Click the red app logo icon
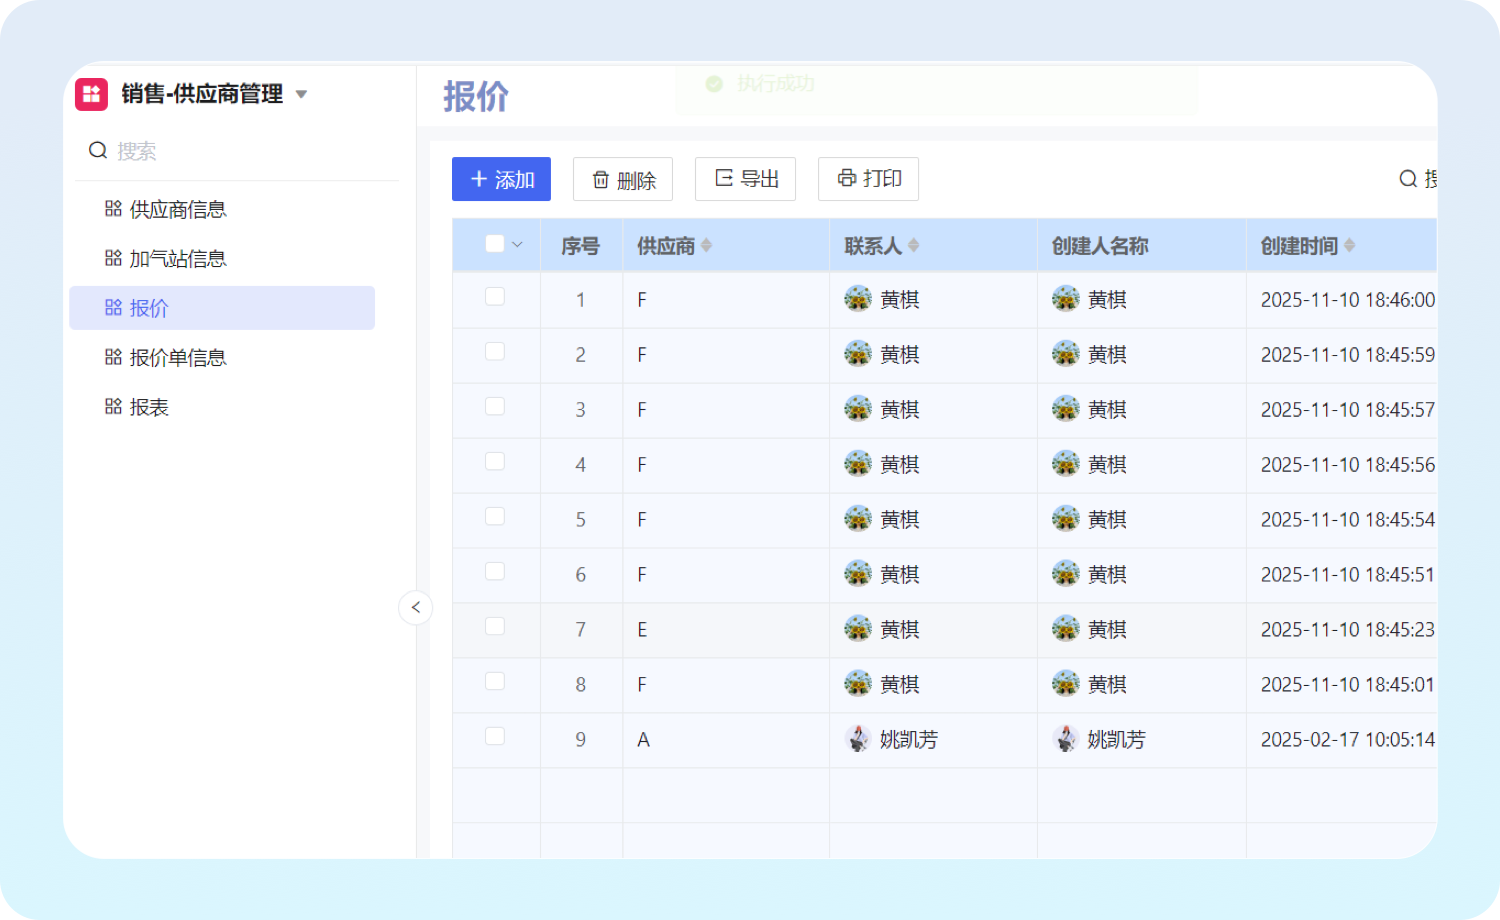Screen dimensions: 1500x920 [x=92, y=94]
